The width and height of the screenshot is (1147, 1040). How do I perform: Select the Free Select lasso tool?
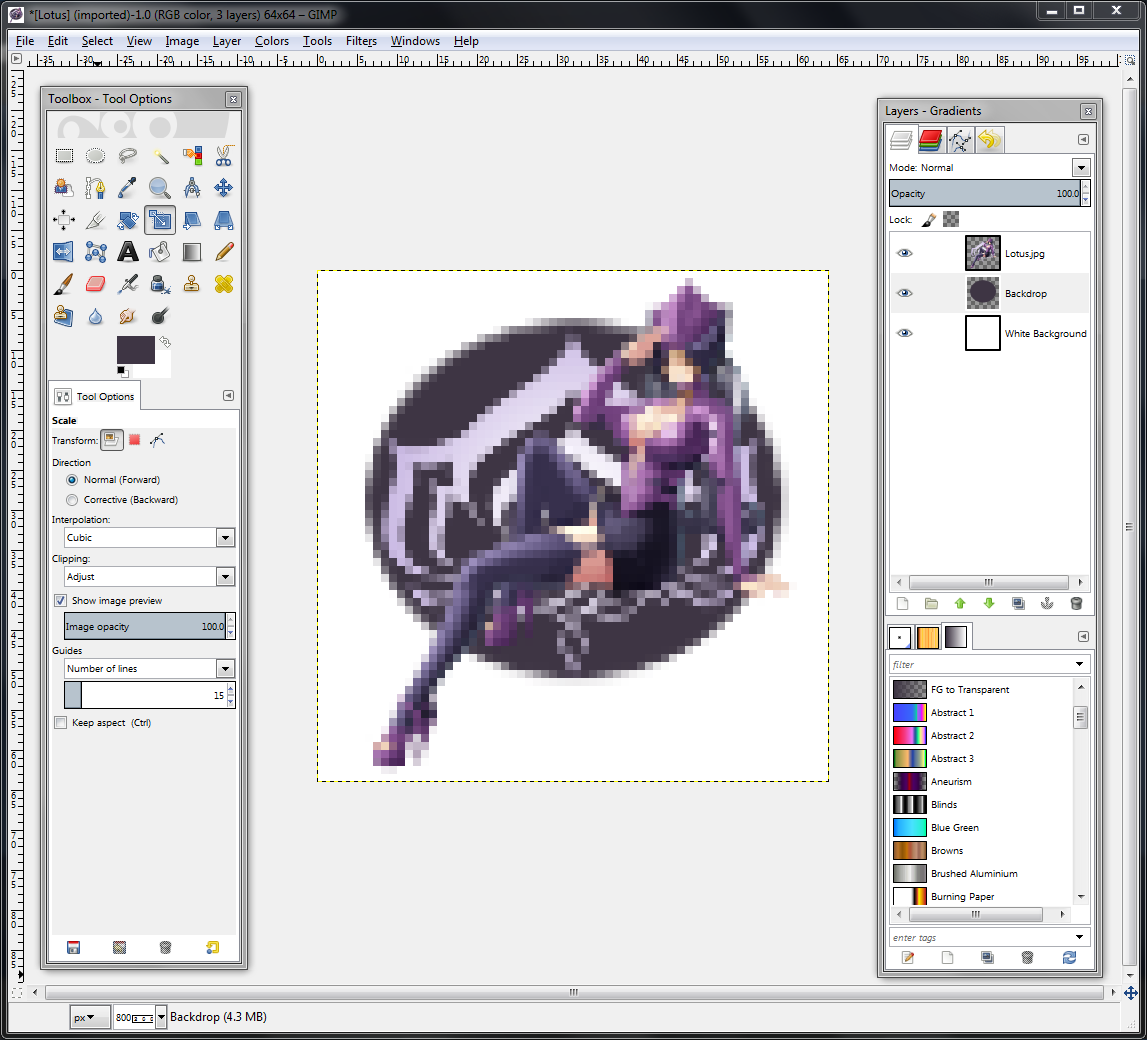click(128, 156)
